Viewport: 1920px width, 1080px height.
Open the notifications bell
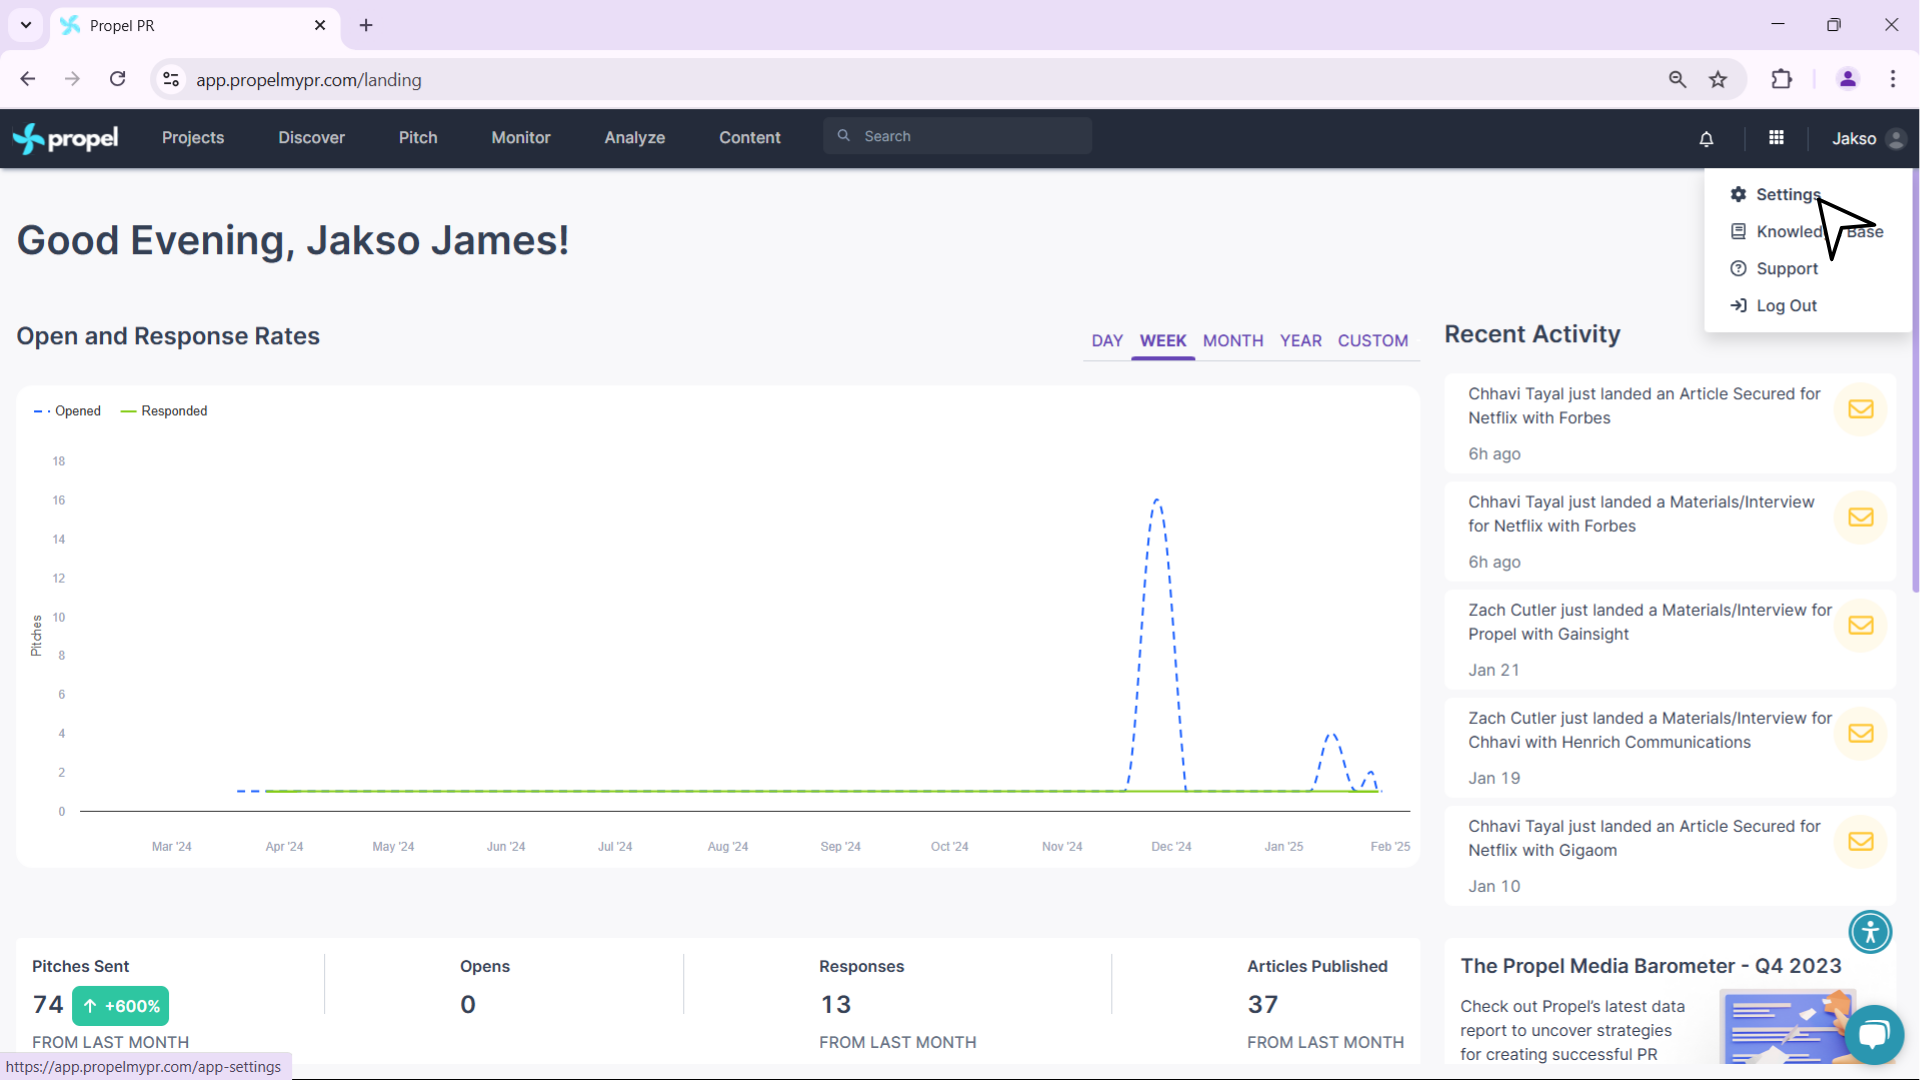(x=1706, y=139)
